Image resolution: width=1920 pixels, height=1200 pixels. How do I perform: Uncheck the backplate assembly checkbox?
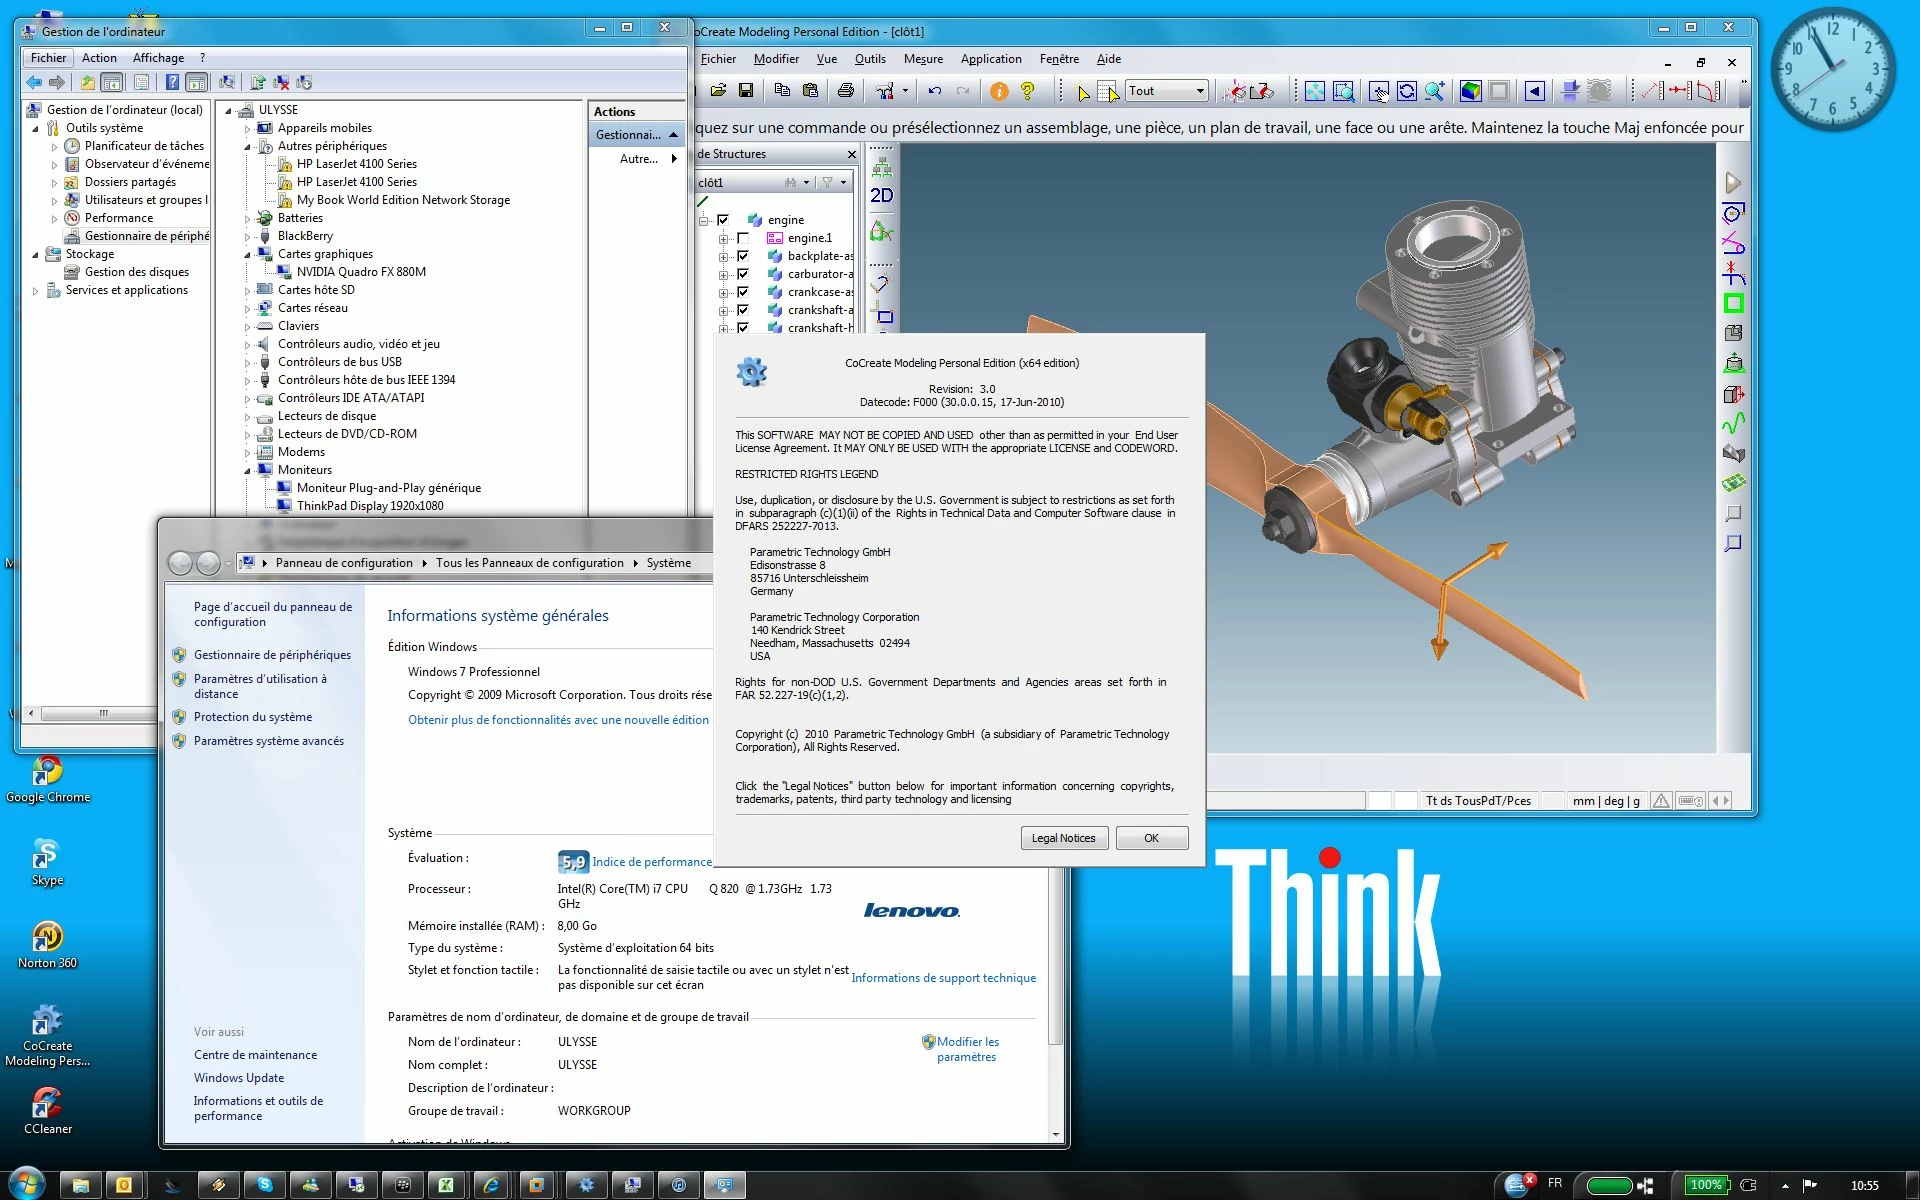[x=743, y=256]
